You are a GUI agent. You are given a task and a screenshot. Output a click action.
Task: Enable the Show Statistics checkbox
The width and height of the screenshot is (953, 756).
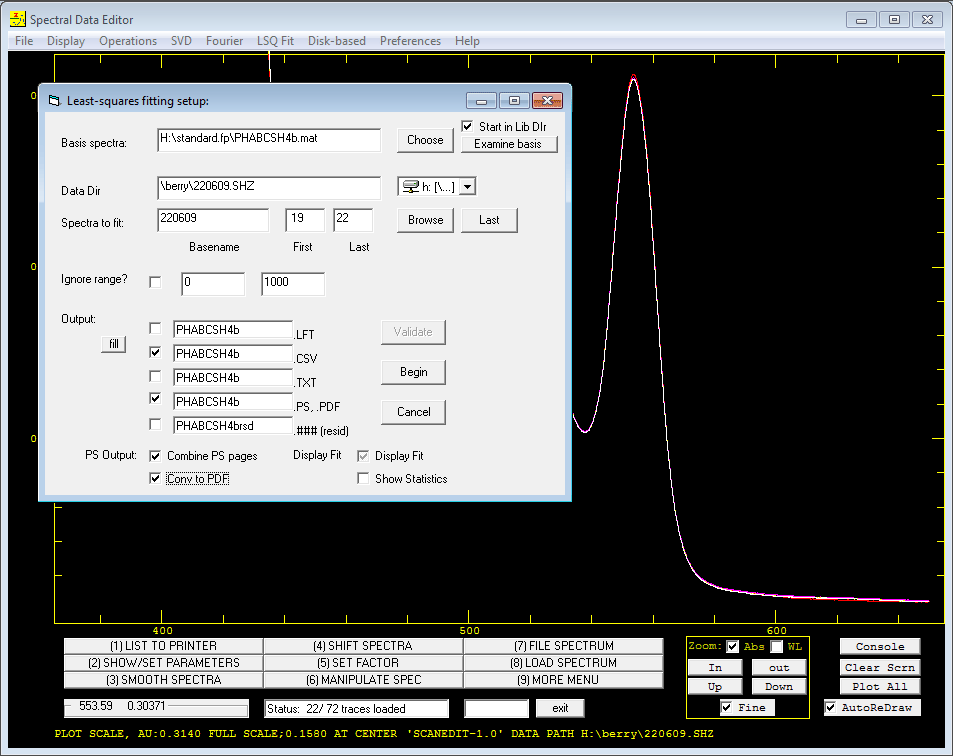pyautogui.click(x=363, y=478)
